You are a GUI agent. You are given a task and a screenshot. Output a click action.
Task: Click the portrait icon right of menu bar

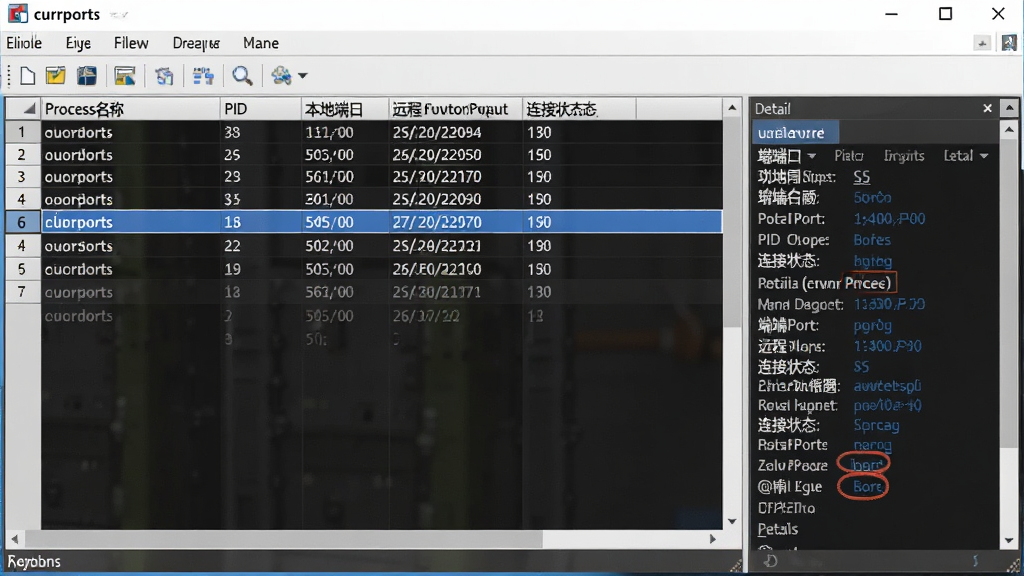point(1009,43)
